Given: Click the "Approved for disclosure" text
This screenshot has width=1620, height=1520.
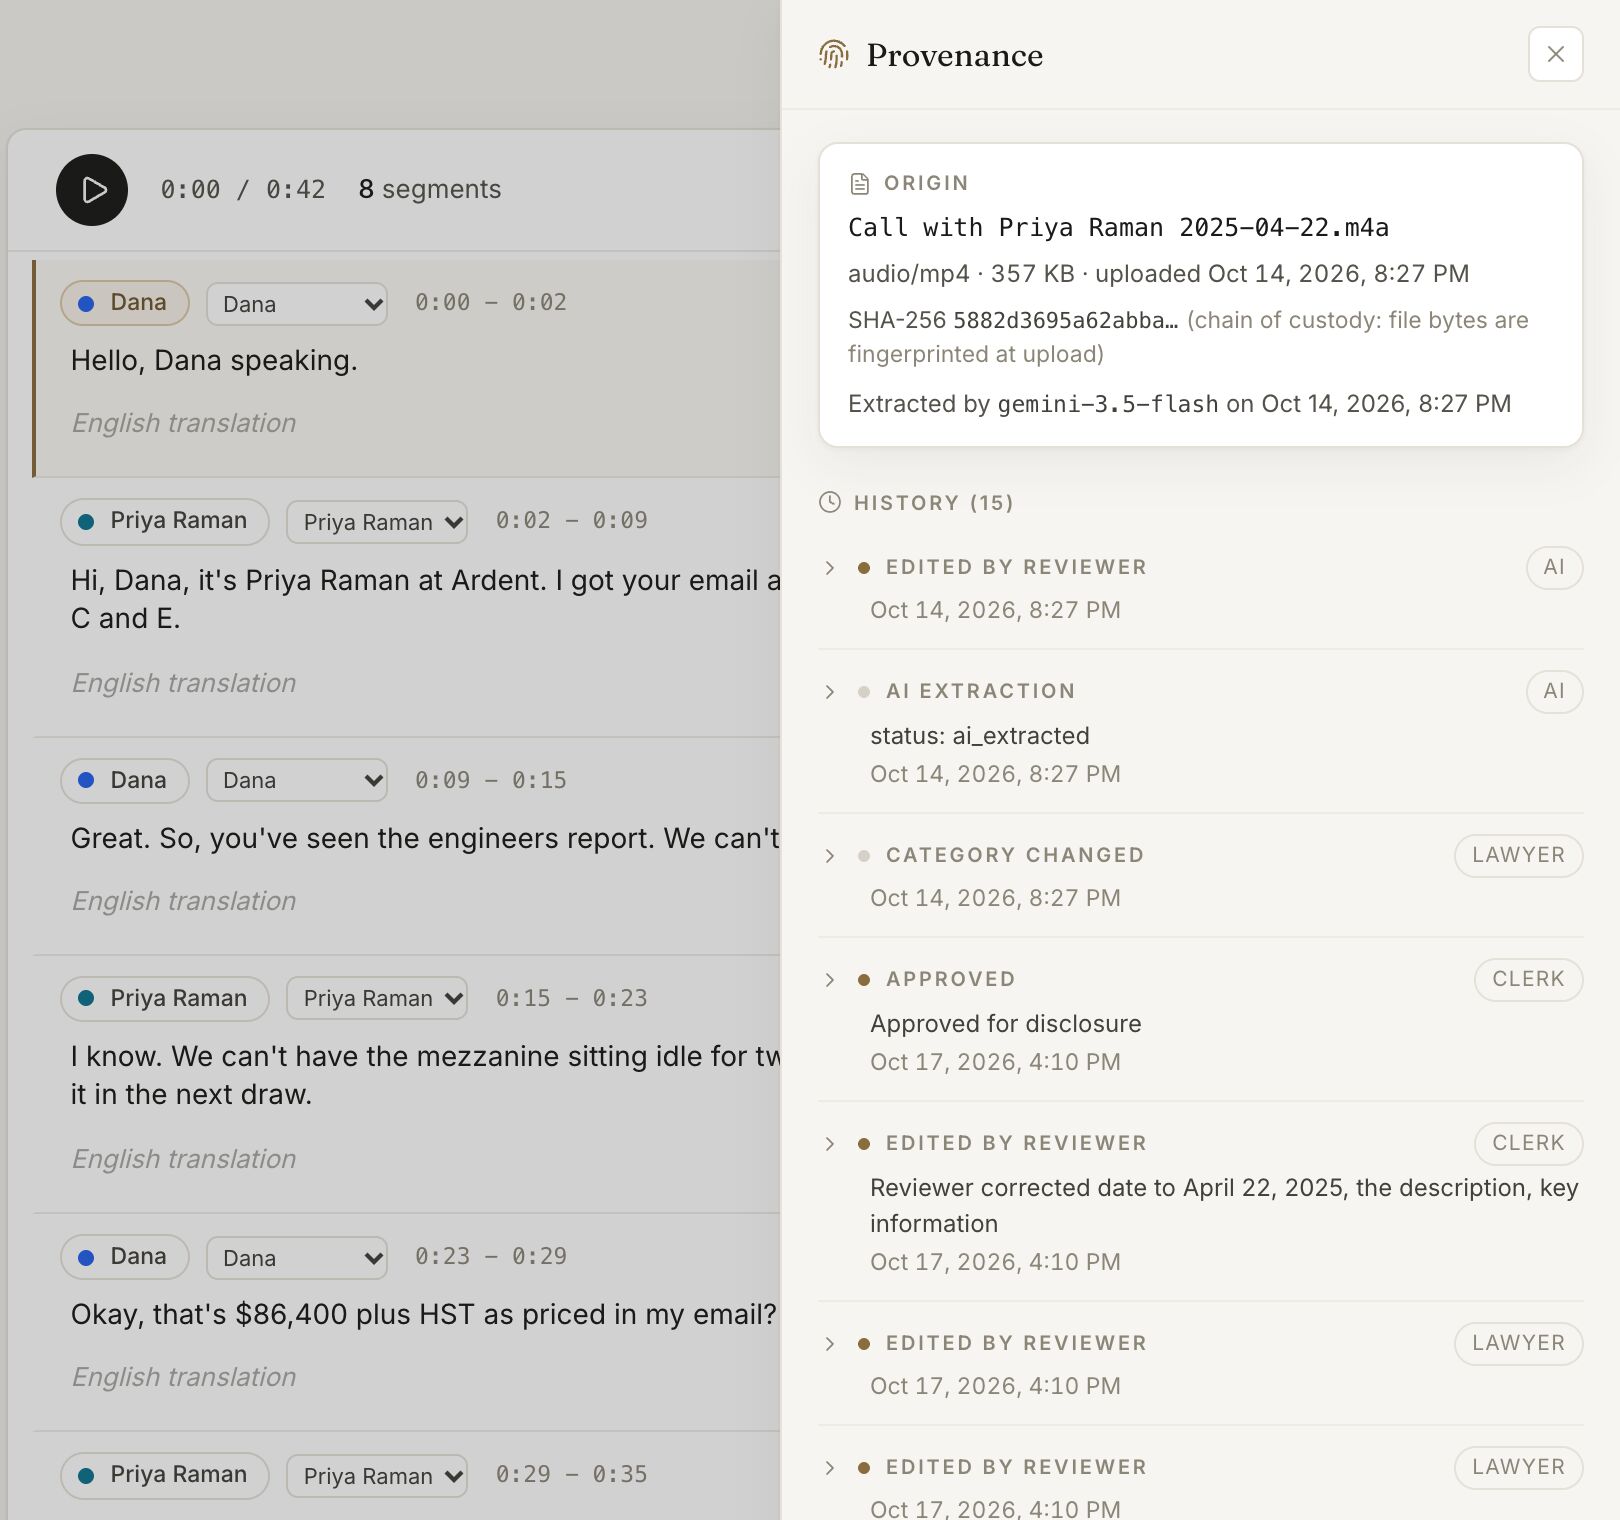Looking at the screenshot, I should pyautogui.click(x=1006, y=1024).
